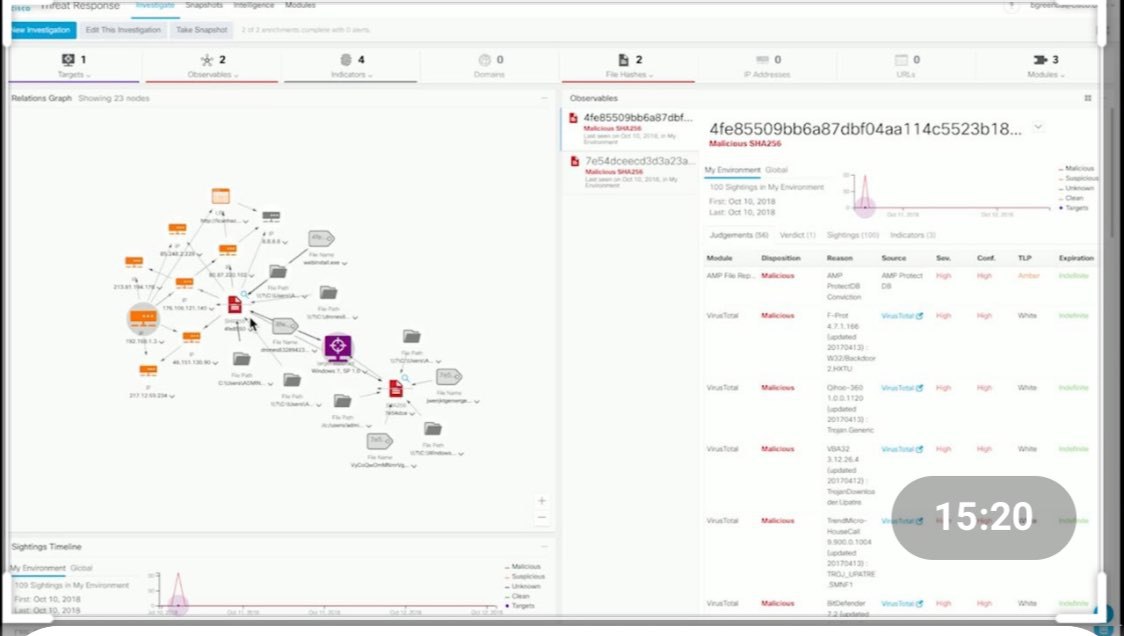Viewport: 1124px width, 636px height.
Task: Click the File Hashes document icon
Action: (x=624, y=60)
